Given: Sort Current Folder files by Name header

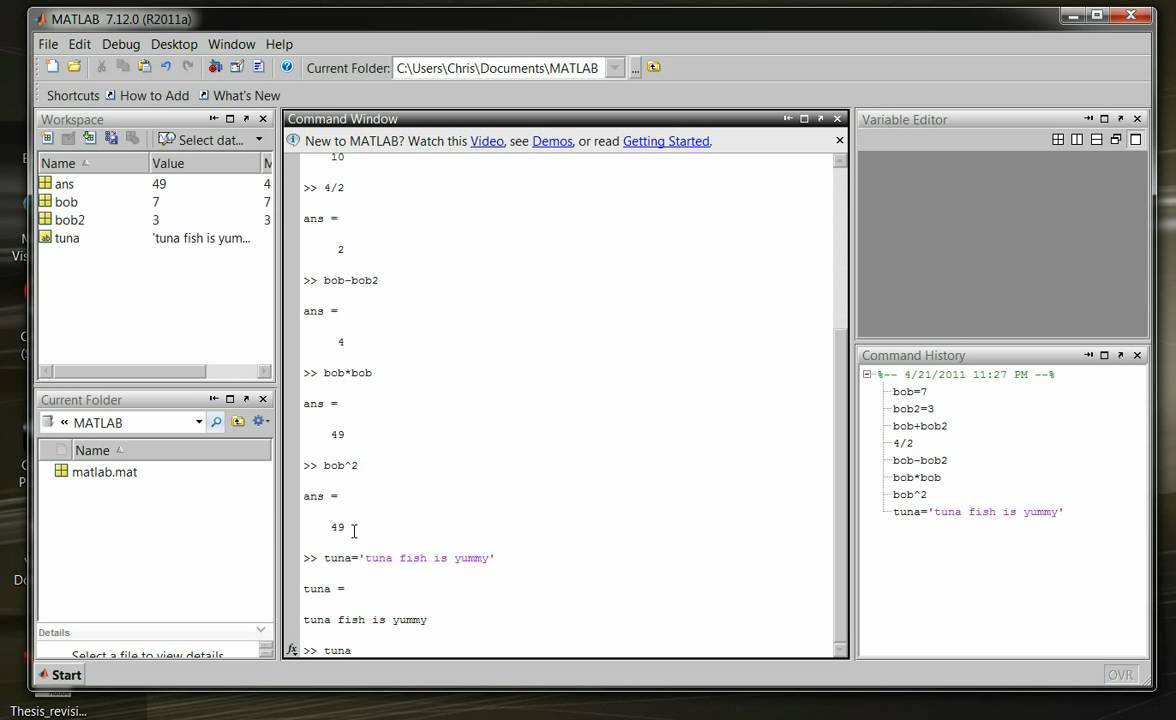Looking at the screenshot, I should tap(172, 450).
